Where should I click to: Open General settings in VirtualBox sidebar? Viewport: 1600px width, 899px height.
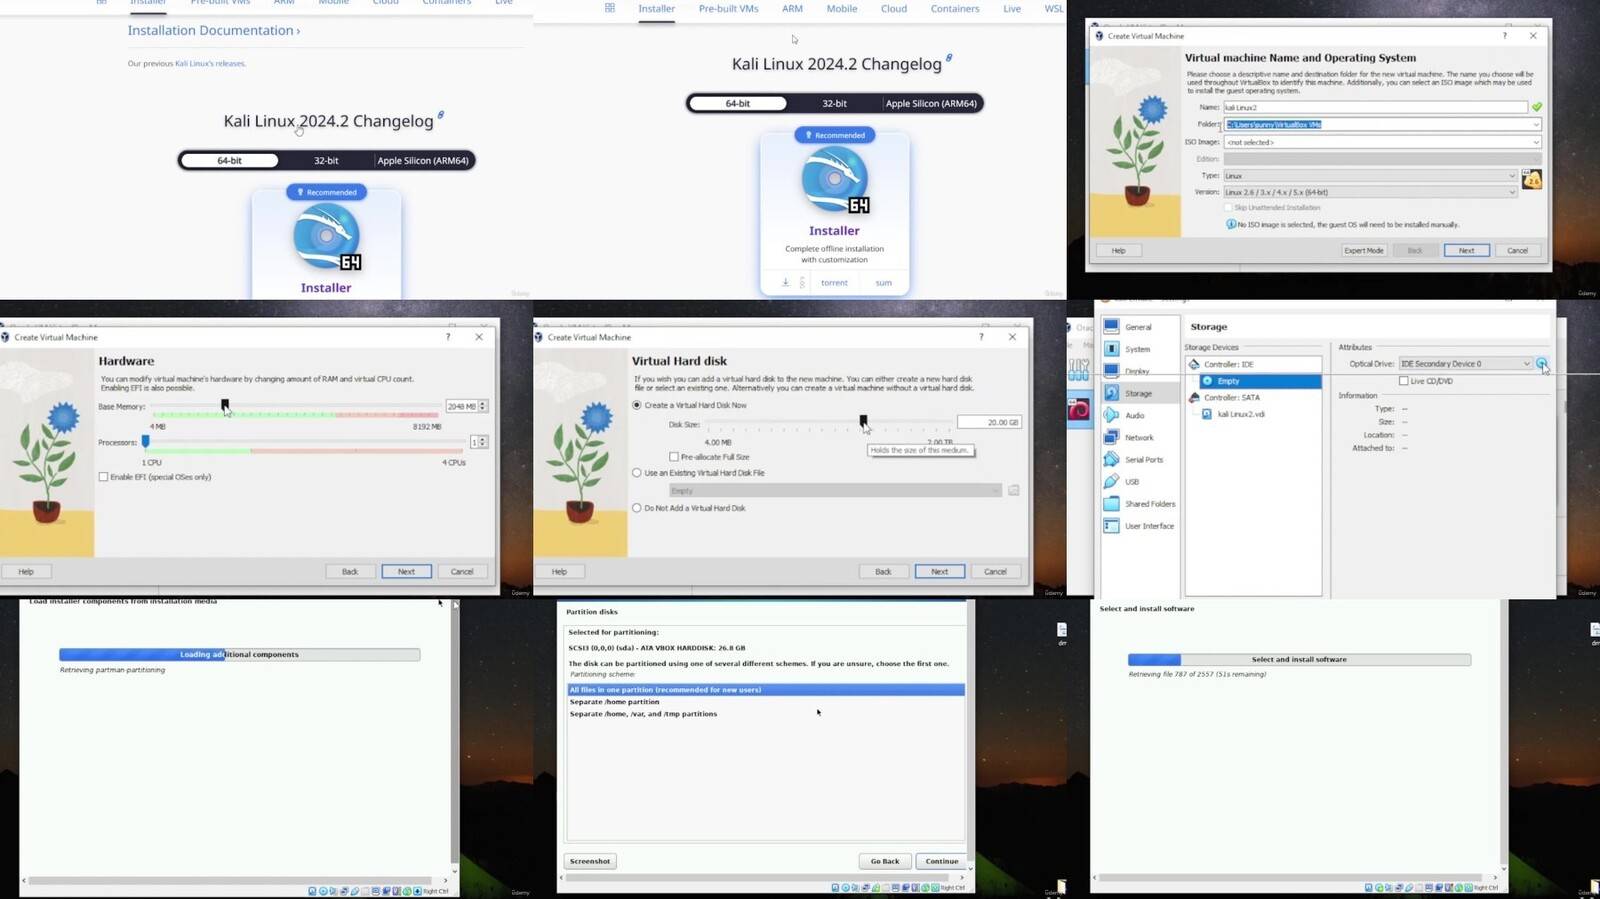[x=1138, y=327]
